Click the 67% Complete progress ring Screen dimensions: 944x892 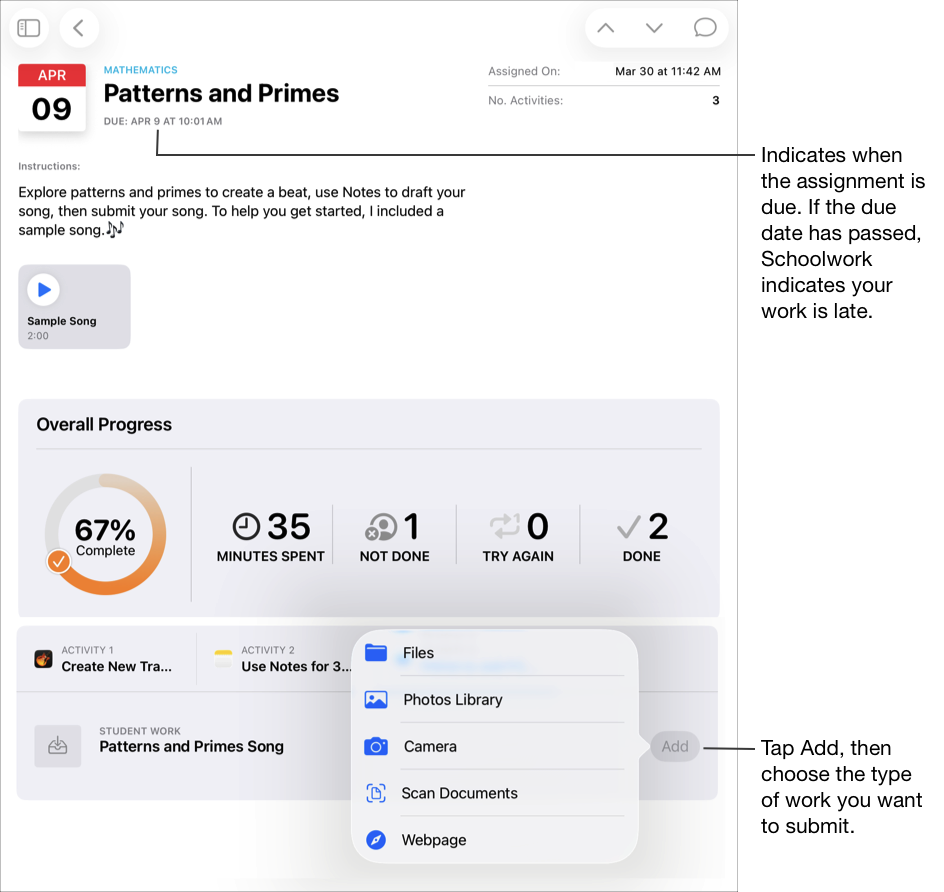tap(105, 533)
